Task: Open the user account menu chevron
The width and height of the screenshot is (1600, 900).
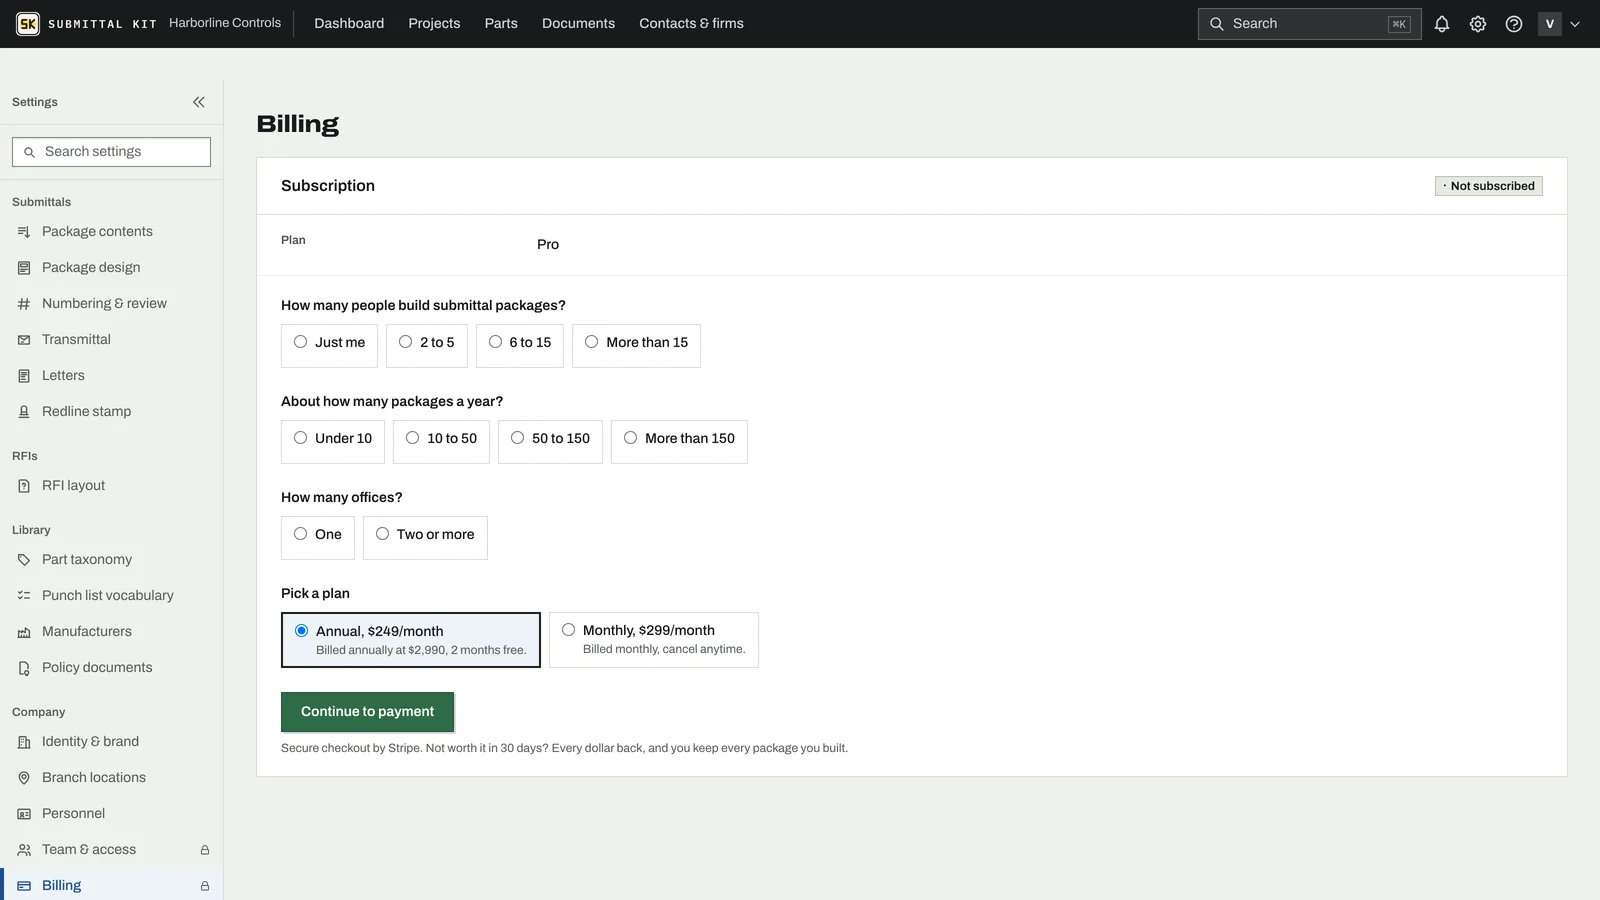Action: pyautogui.click(x=1575, y=24)
